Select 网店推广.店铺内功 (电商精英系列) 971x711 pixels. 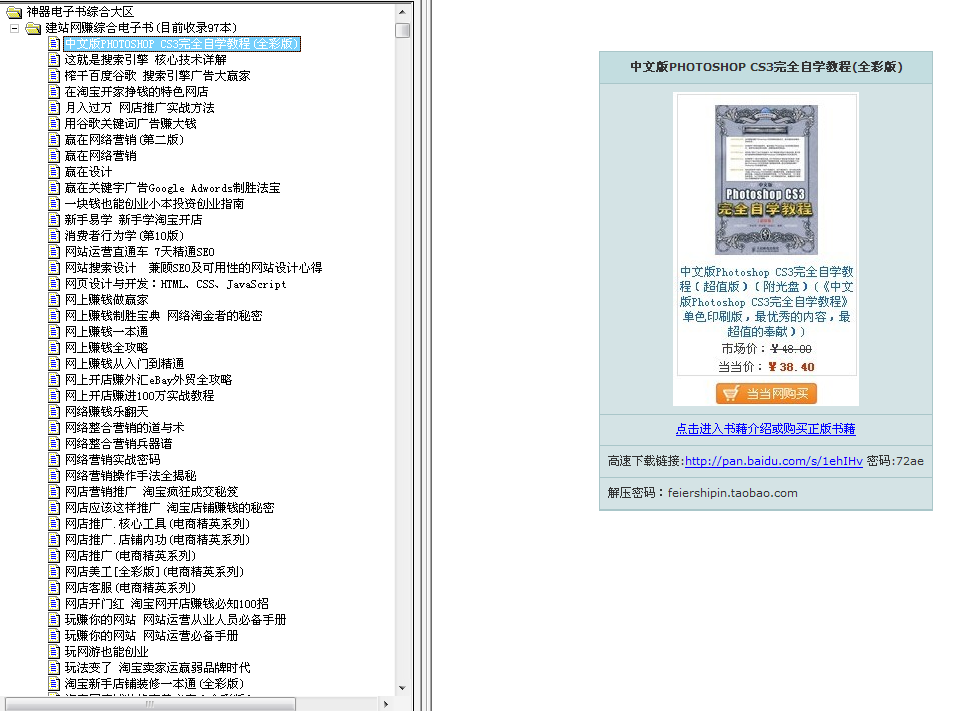[157, 540]
